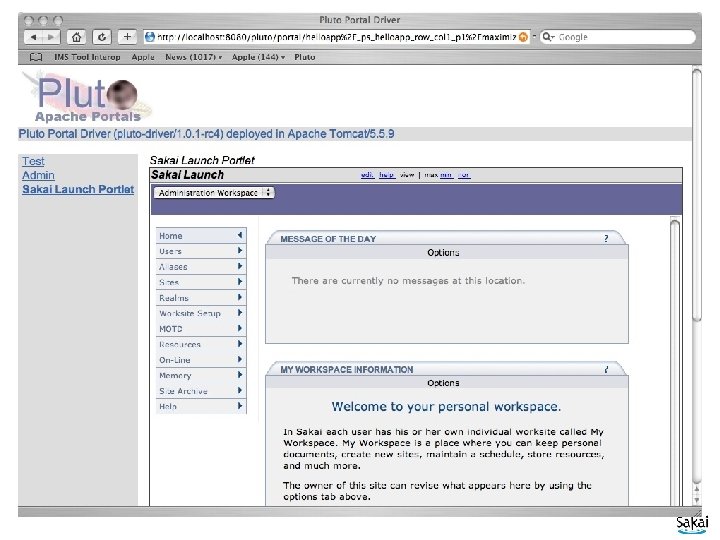Viewport: 720px width, 540px height.
Task: Select Home in the Sakai tool menu
Action: pos(201,236)
